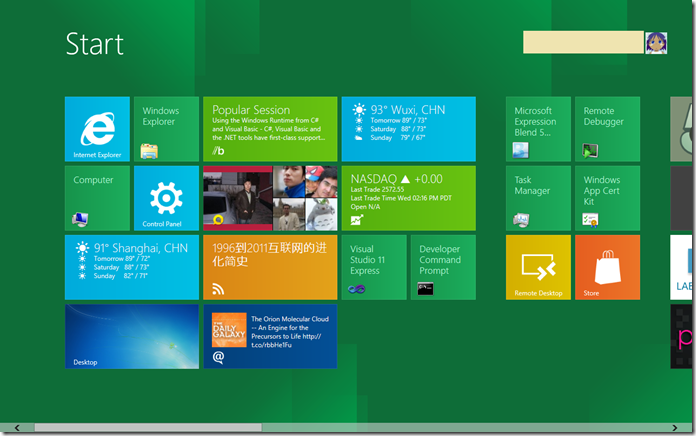Open the Remote Debugger tile

[x=608, y=129]
